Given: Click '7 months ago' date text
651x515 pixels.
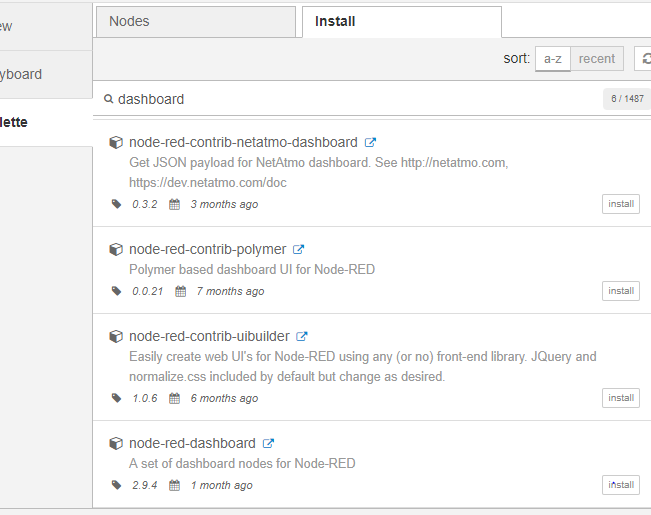Looking at the screenshot, I should pos(230,291).
